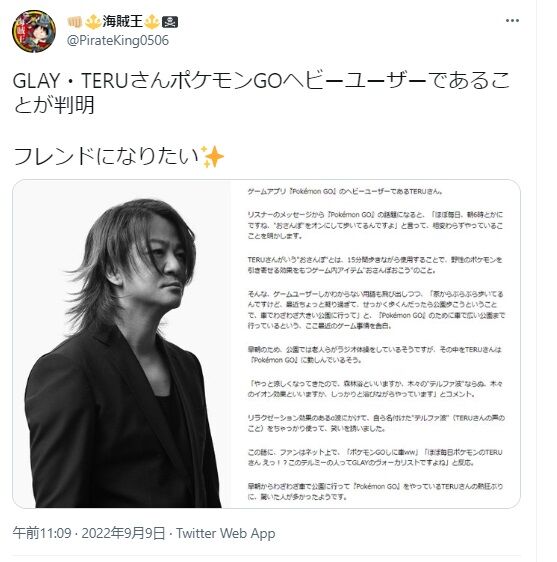557x562 pixels.
Task: Click the sparkles emoji after フレンドになりたい
Action: (212, 157)
